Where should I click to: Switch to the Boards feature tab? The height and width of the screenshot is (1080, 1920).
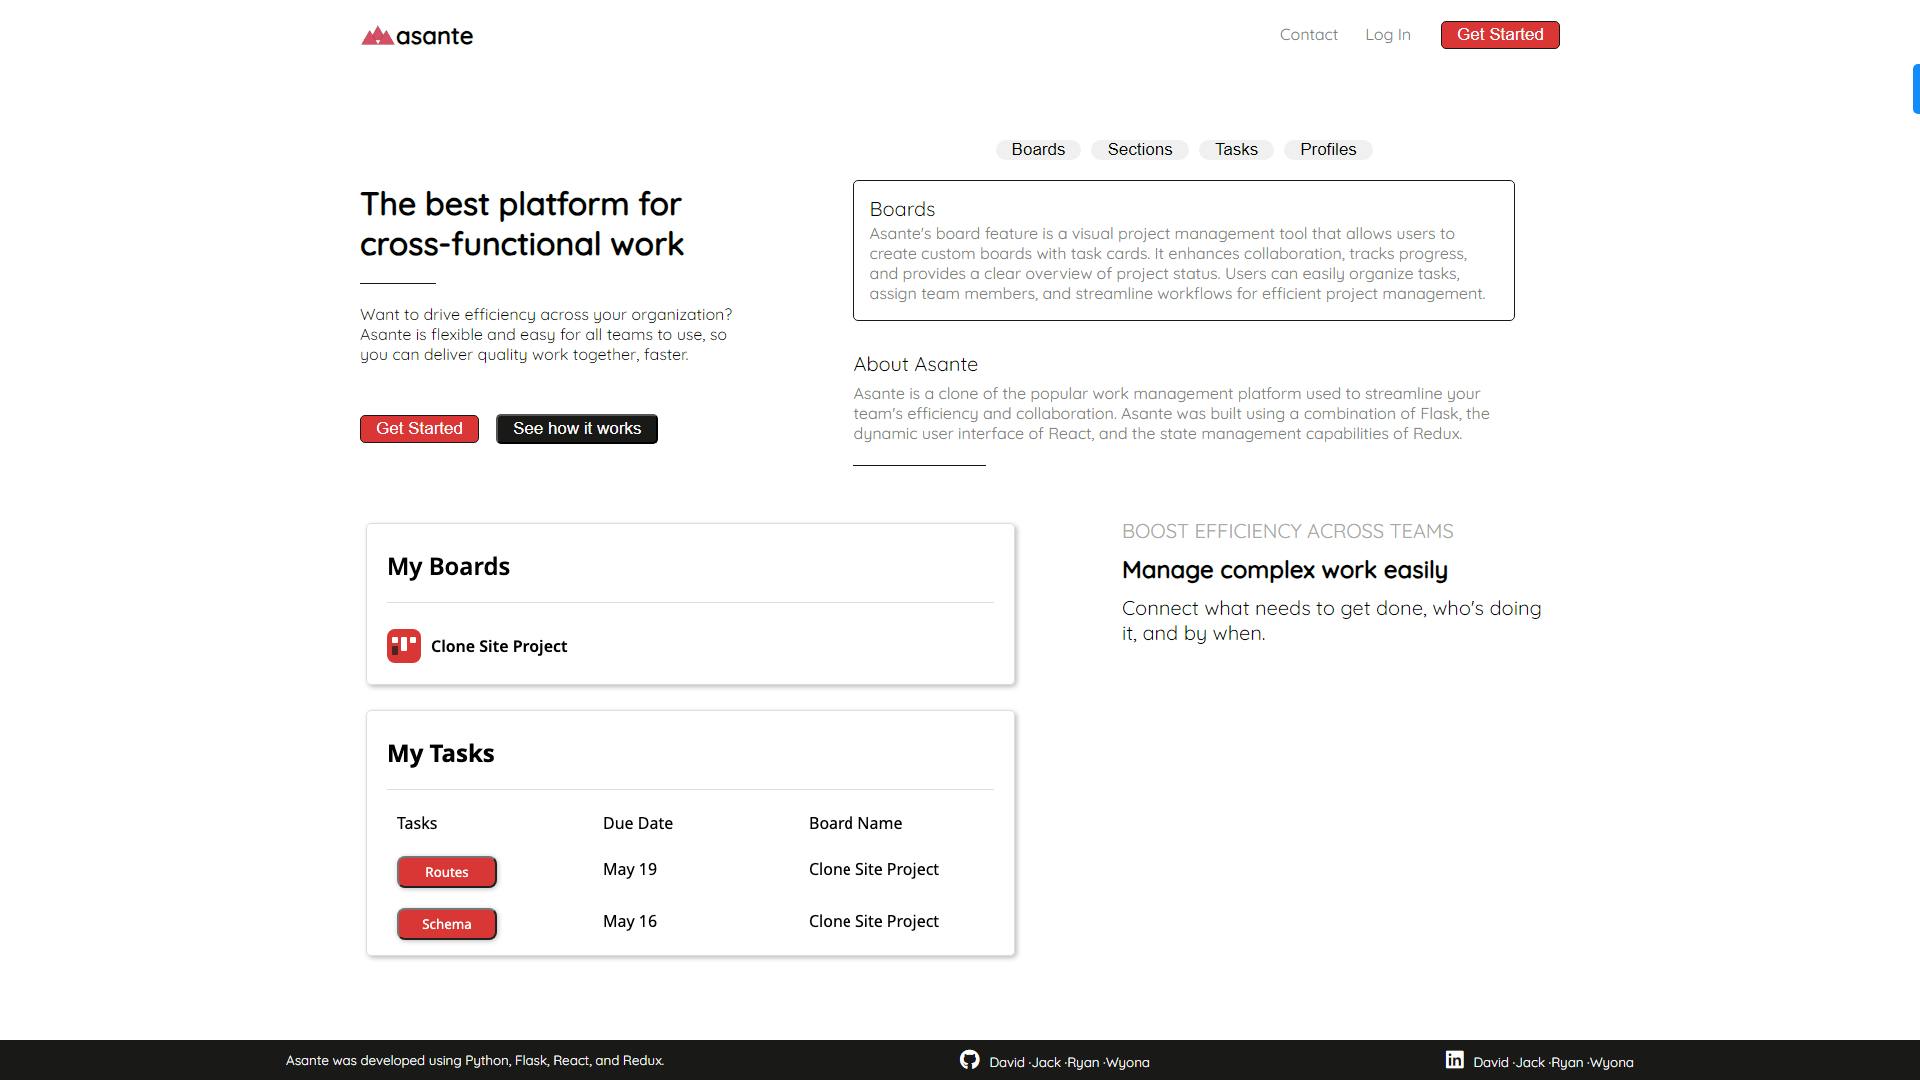click(x=1037, y=150)
